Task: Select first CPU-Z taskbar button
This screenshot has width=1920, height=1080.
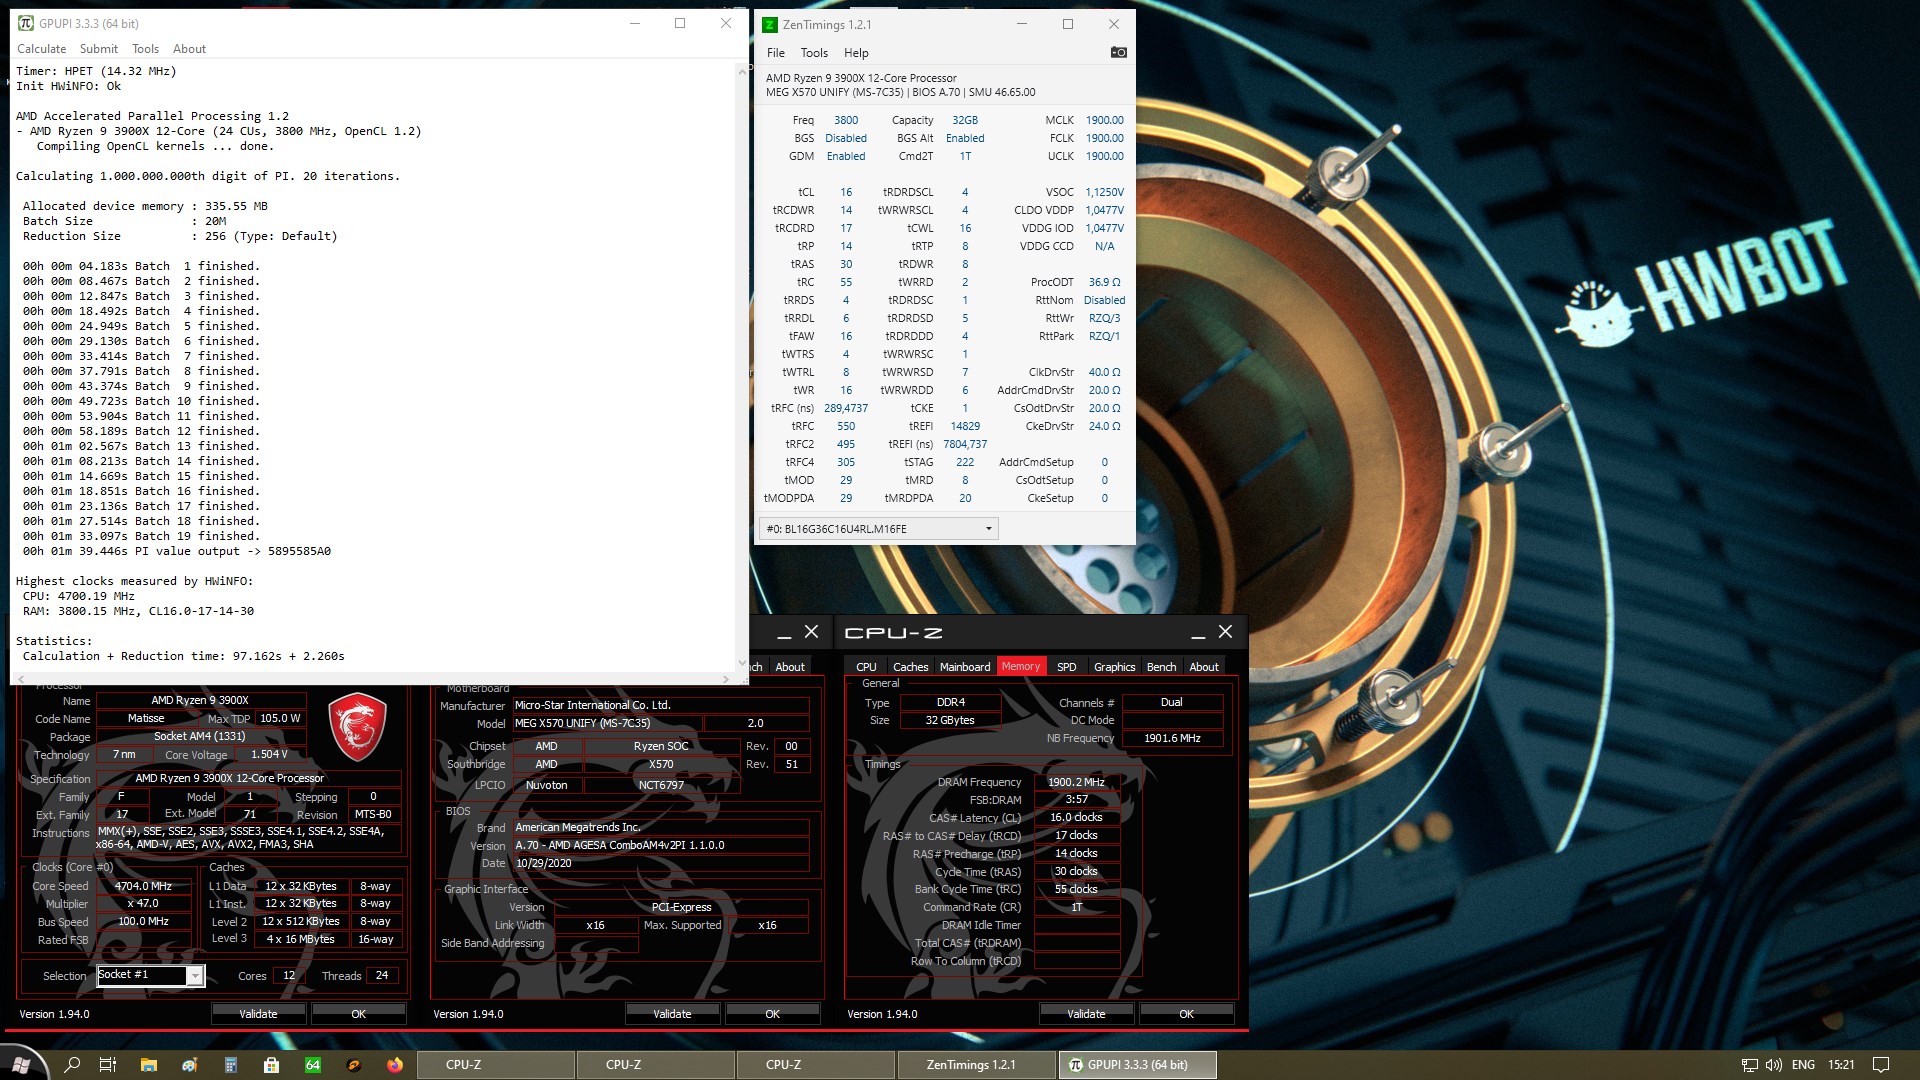Action: coord(496,1065)
